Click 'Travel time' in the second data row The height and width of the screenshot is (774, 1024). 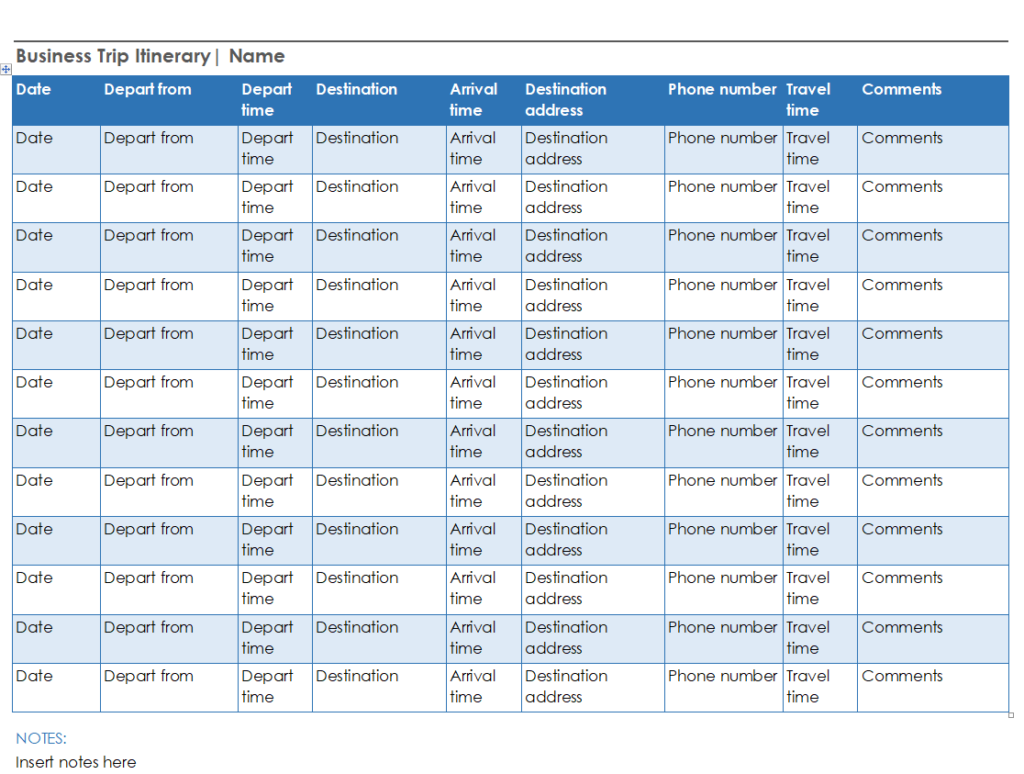coord(808,197)
